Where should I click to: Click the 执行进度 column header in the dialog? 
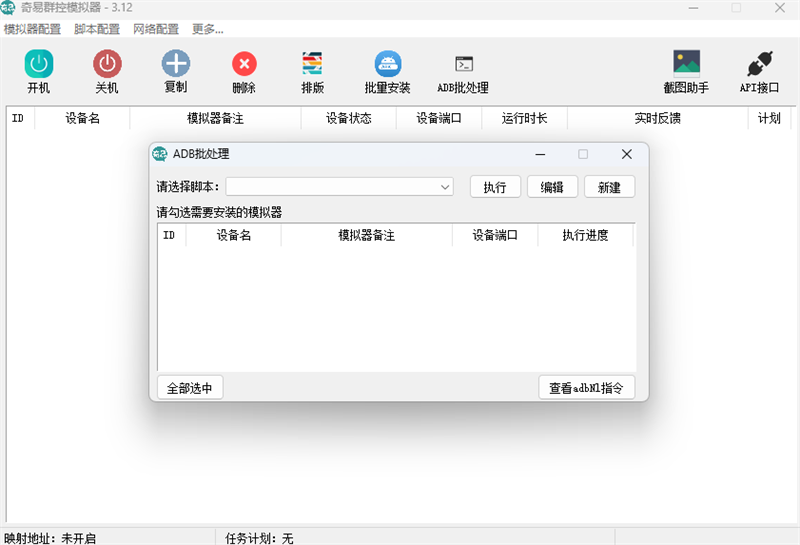pos(585,235)
